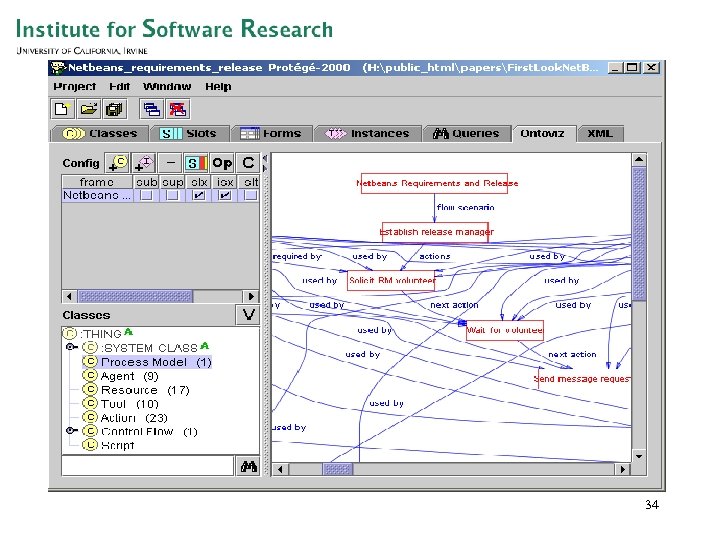
Task: Toggle the sub checkbox for Netbeans row
Action: coord(146,195)
